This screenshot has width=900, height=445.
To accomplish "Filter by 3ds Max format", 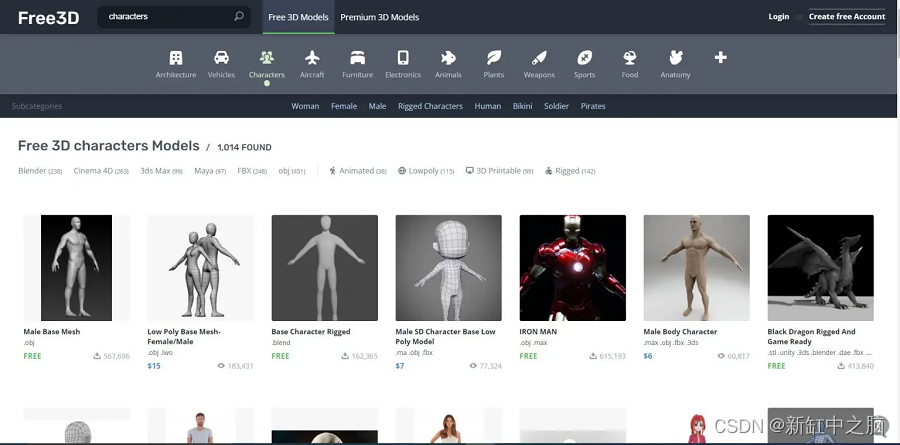I will click(x=161, y=171).
